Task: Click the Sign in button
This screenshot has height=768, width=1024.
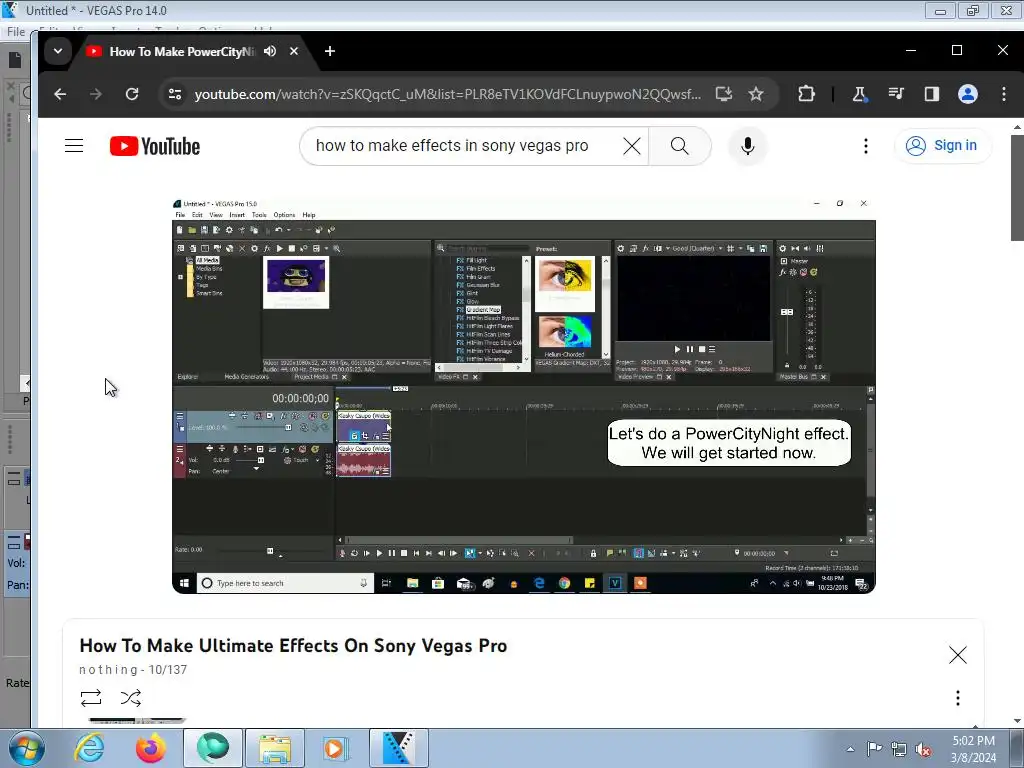Action: (942, 146)
